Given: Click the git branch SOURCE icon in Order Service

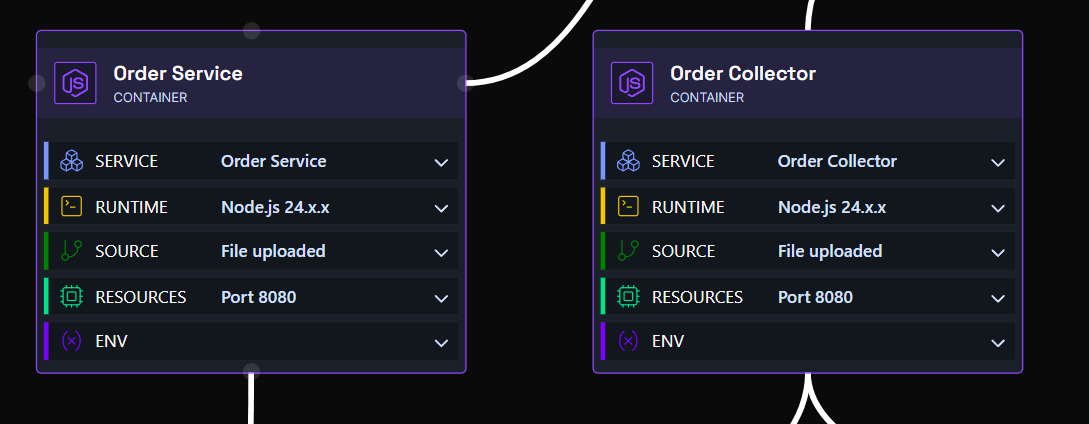Looking at the screenshot, I should pyautogui.click(x=72, y=251).
